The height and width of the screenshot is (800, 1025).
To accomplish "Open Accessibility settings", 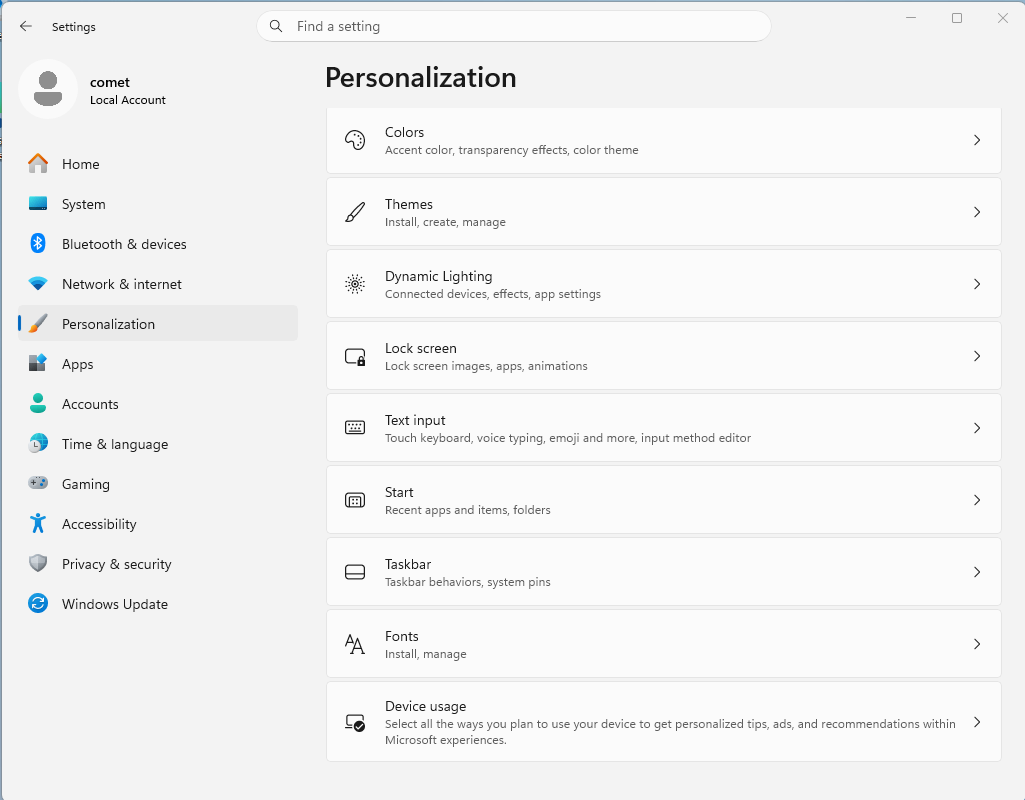I will (x=158, y=524).
